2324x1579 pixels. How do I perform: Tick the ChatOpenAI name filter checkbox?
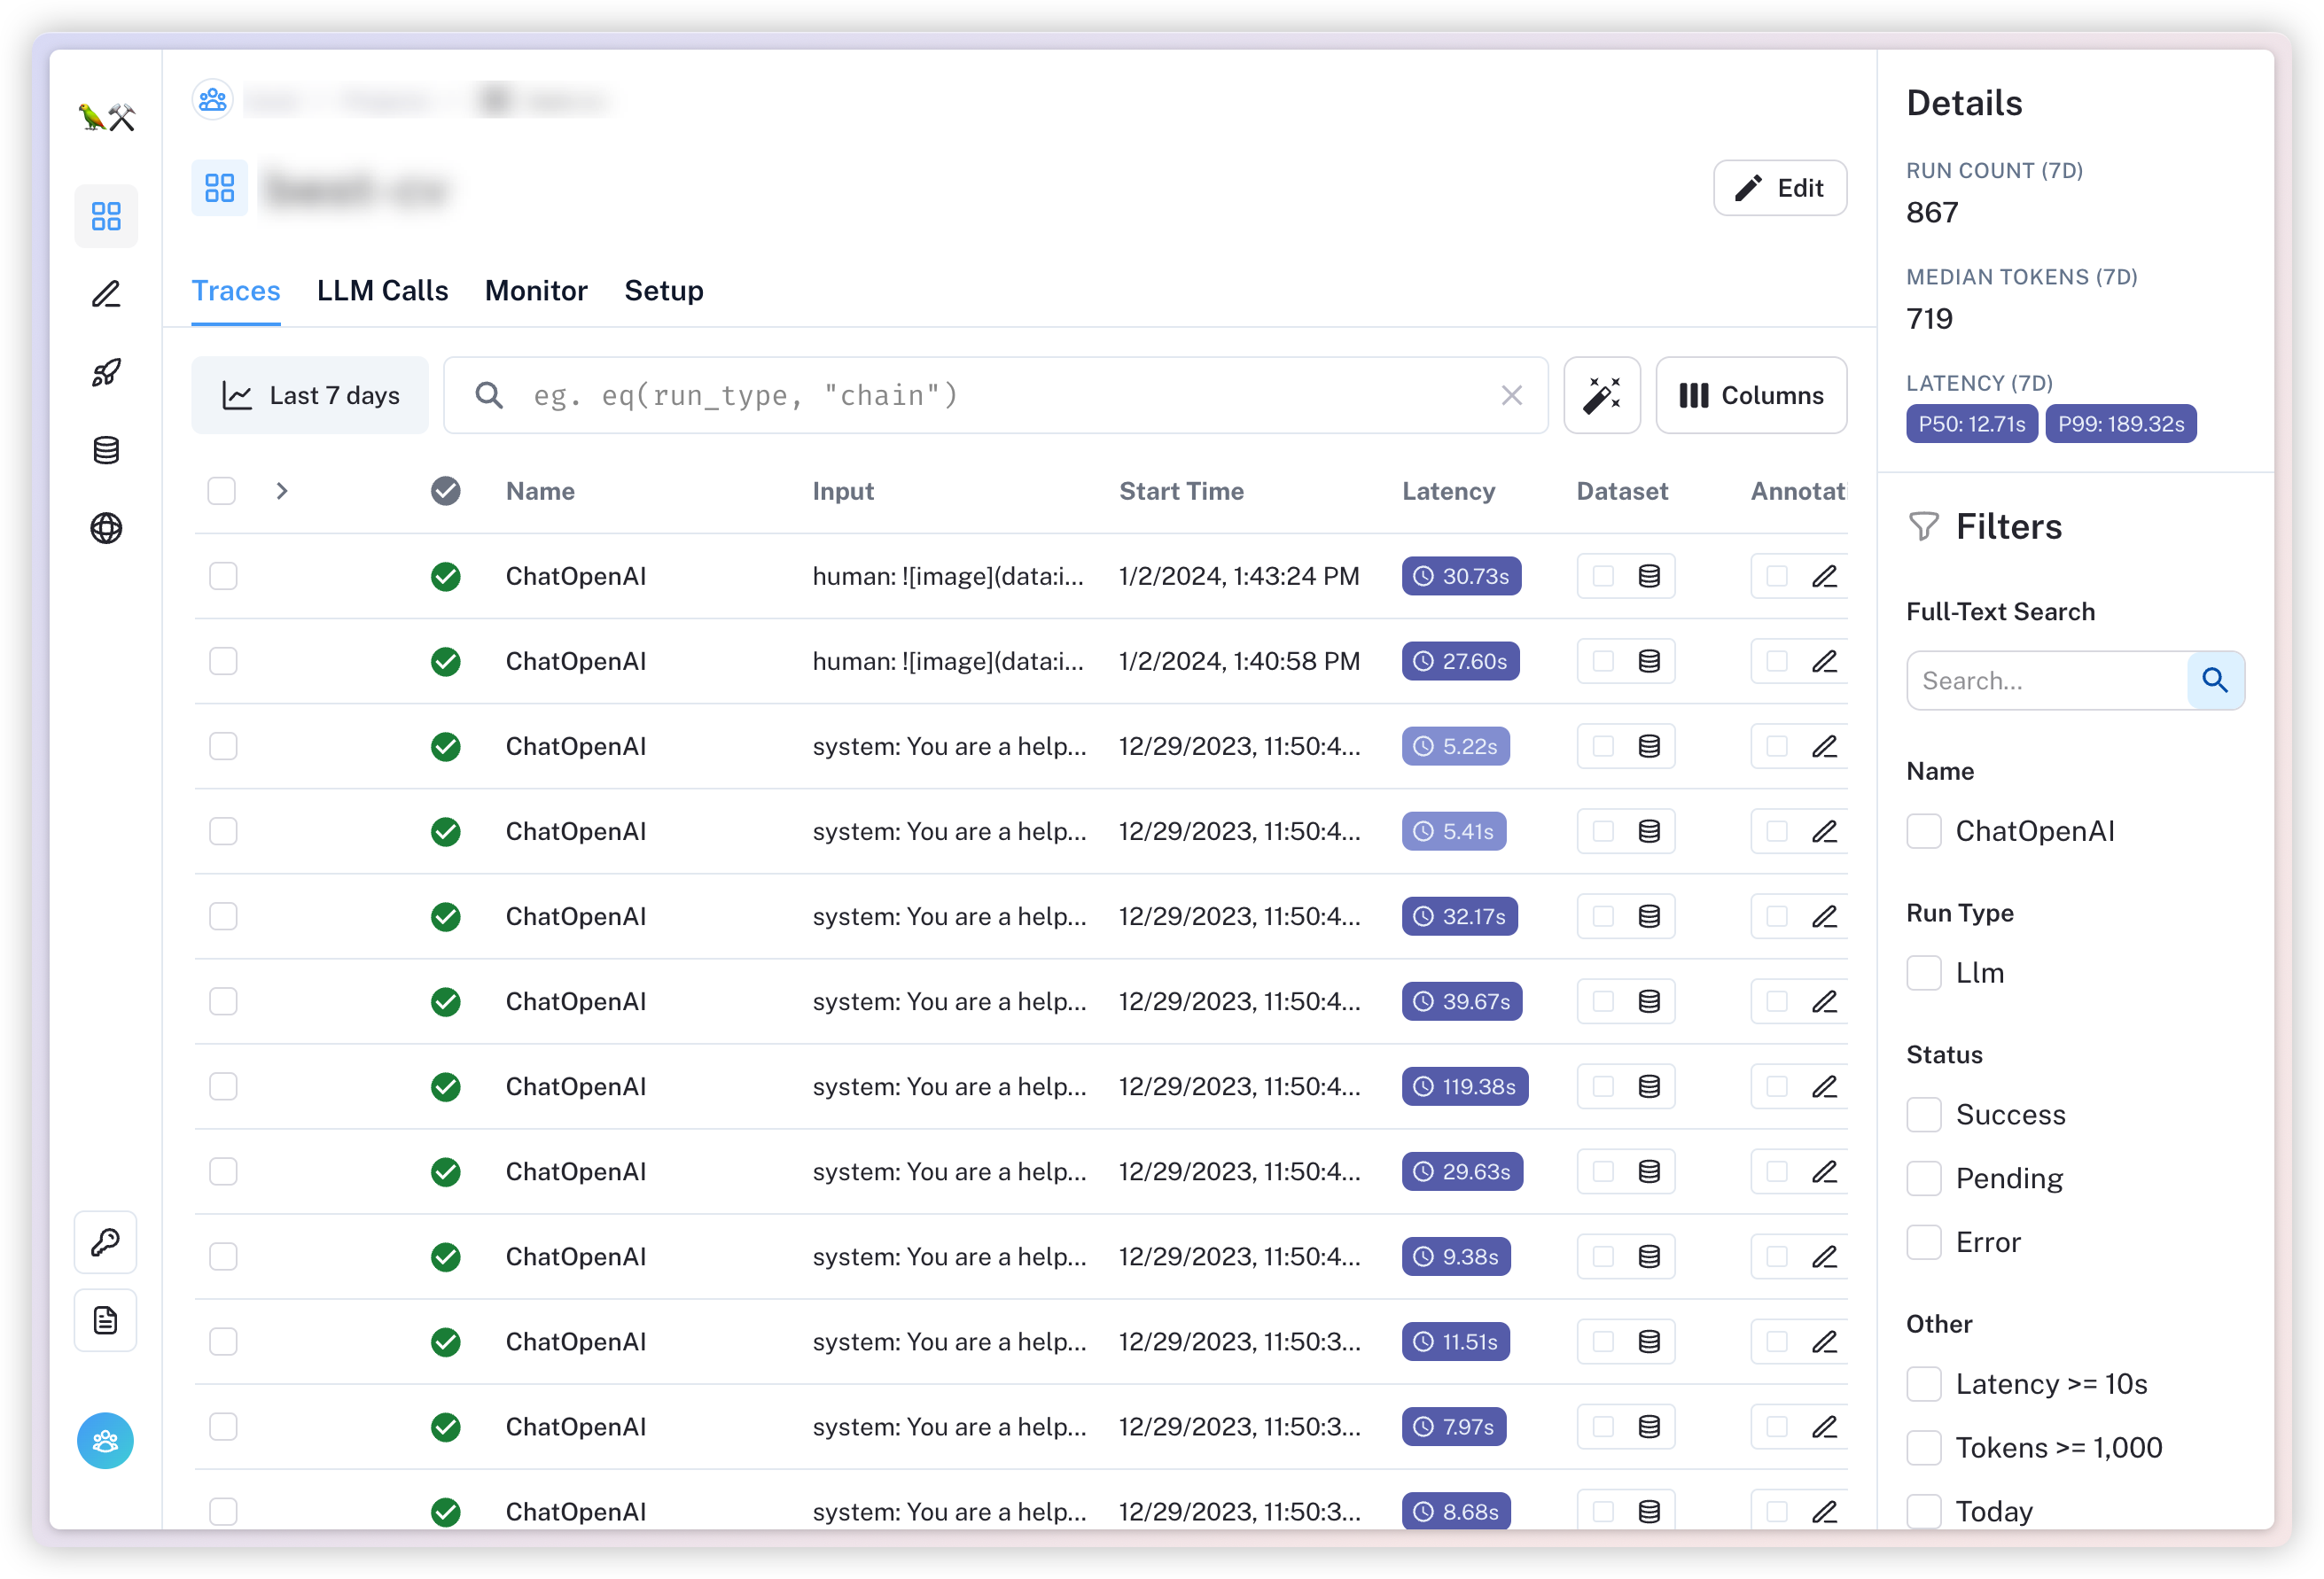[x=1923, y=831]
